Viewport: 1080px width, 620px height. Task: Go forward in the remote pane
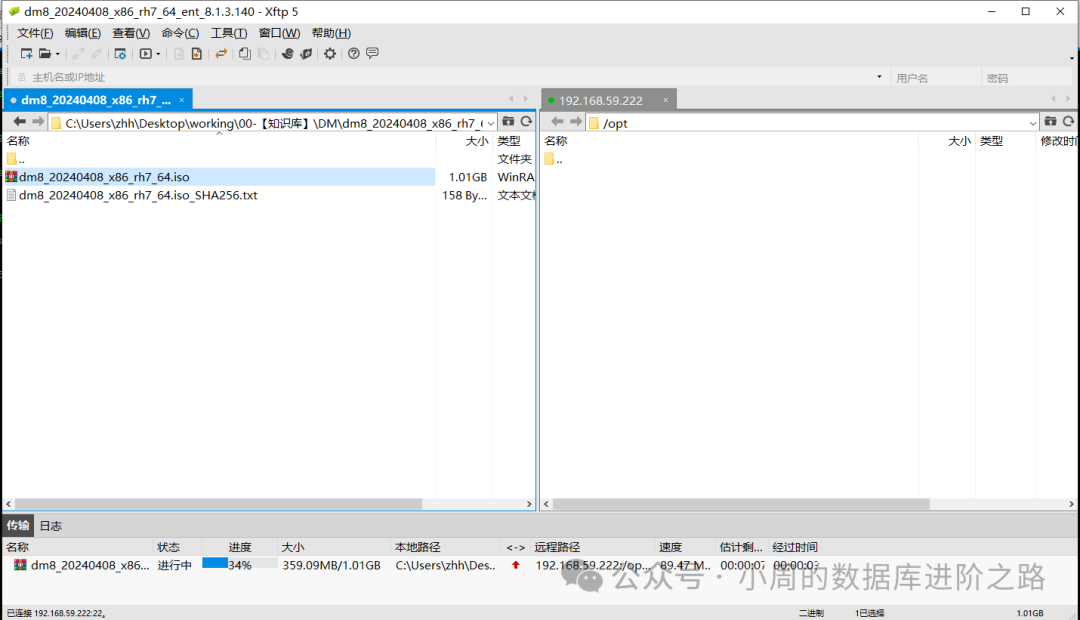[x=576, y=122]
